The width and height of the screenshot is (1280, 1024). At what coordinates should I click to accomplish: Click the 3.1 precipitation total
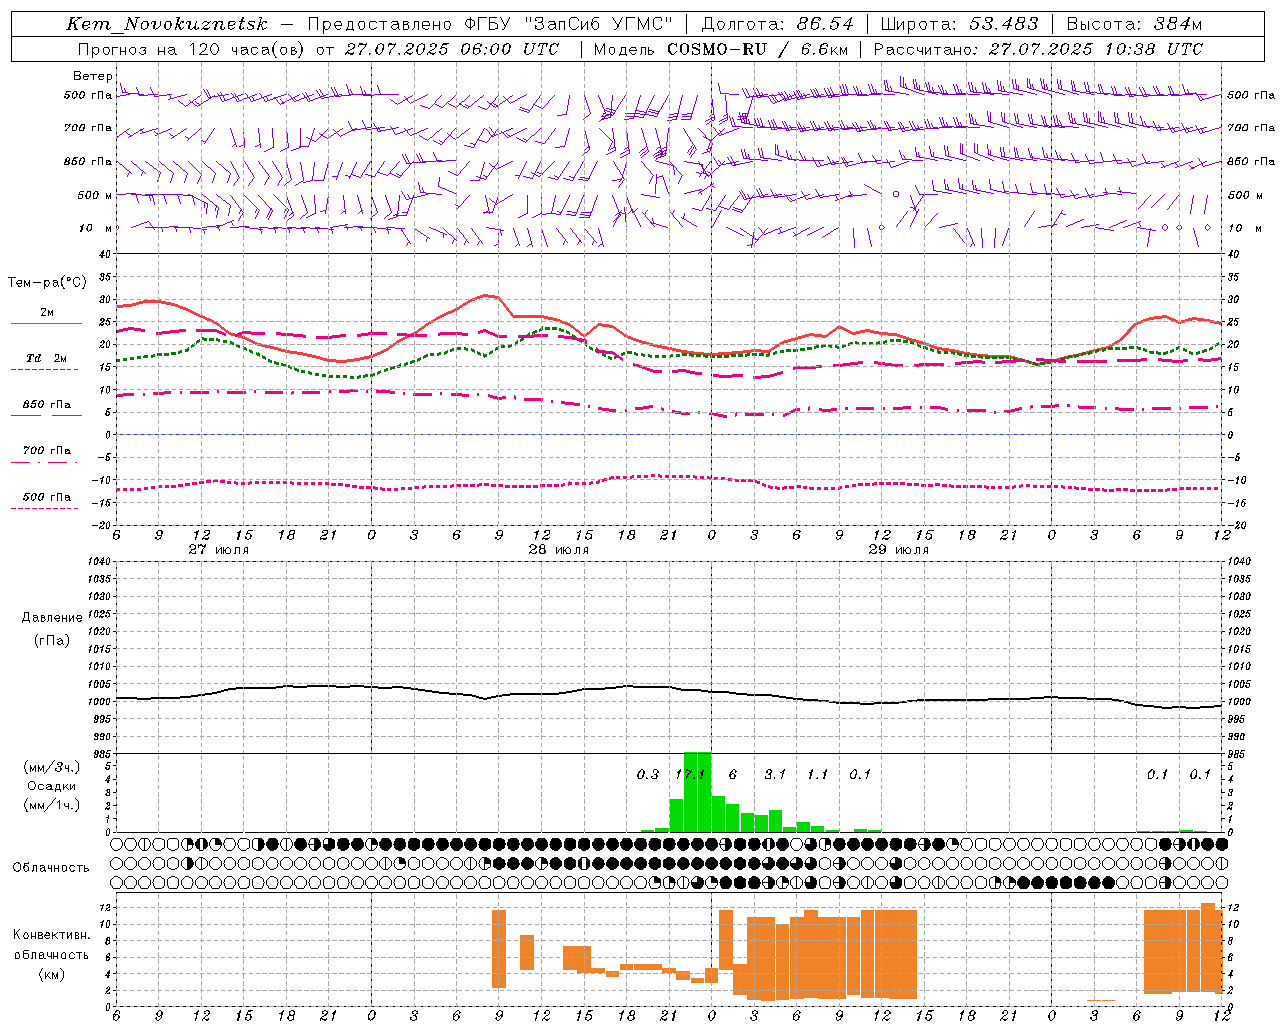[775, 774]
